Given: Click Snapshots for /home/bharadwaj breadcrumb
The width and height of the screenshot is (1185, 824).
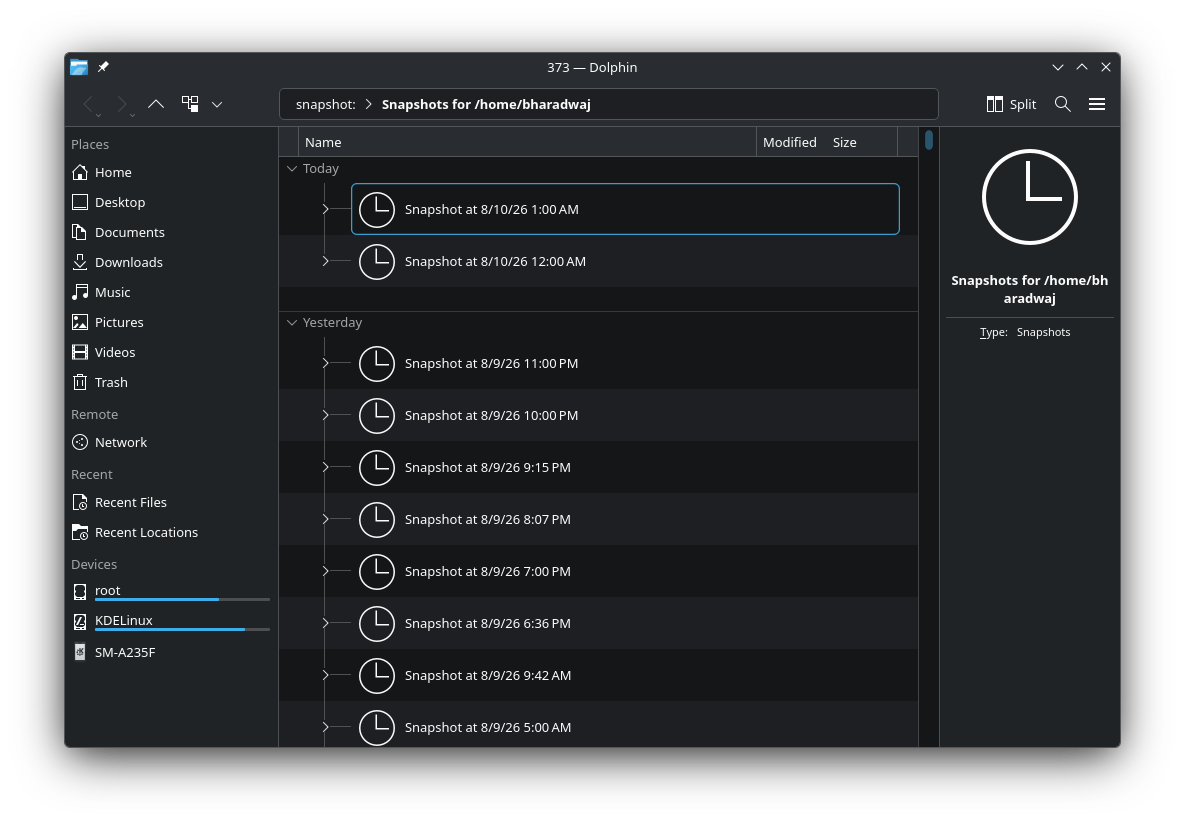Looking at the screenshot, I should coord(486,104).
